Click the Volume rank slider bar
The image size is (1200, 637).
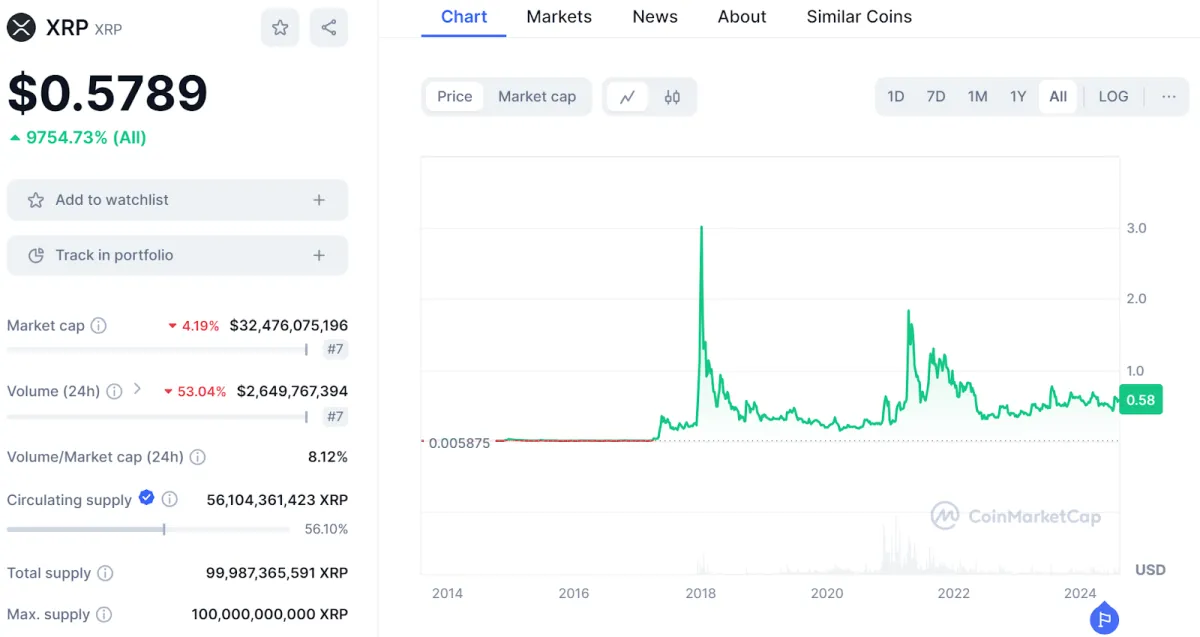(158, 416)
